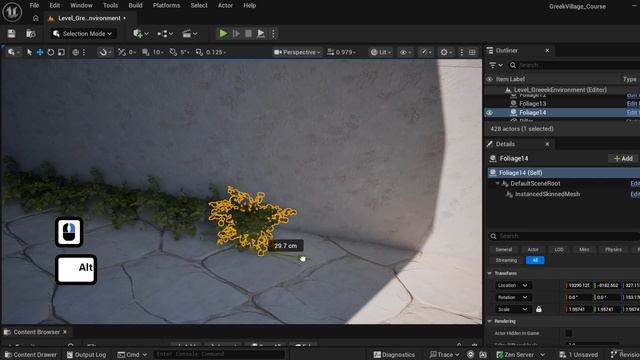Filter Details by General category
Screen dimensions: 640x360
504,249
